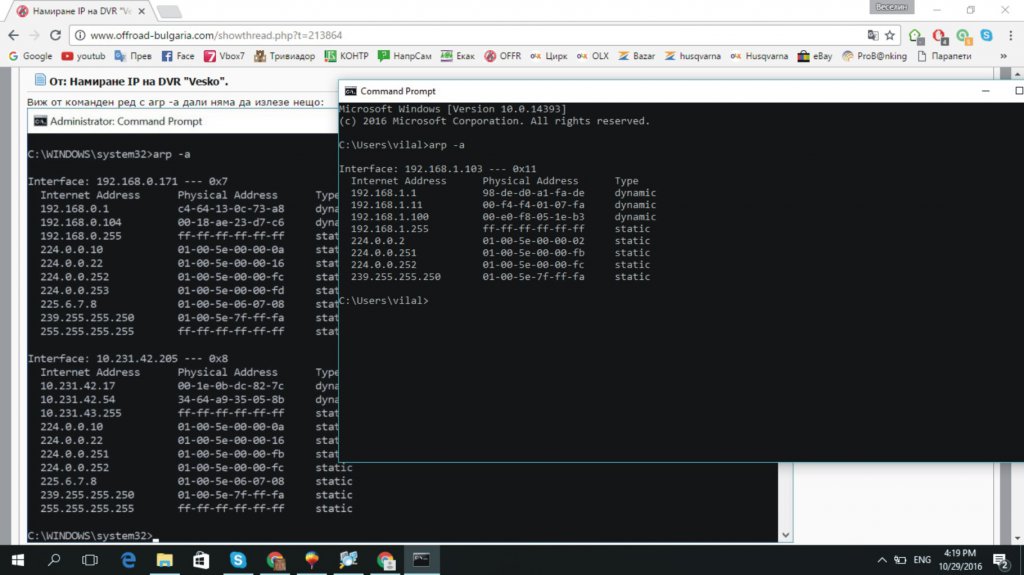Open the Папапети bookmarks folder
This screenshot has height=575, width=1024.
944,56
